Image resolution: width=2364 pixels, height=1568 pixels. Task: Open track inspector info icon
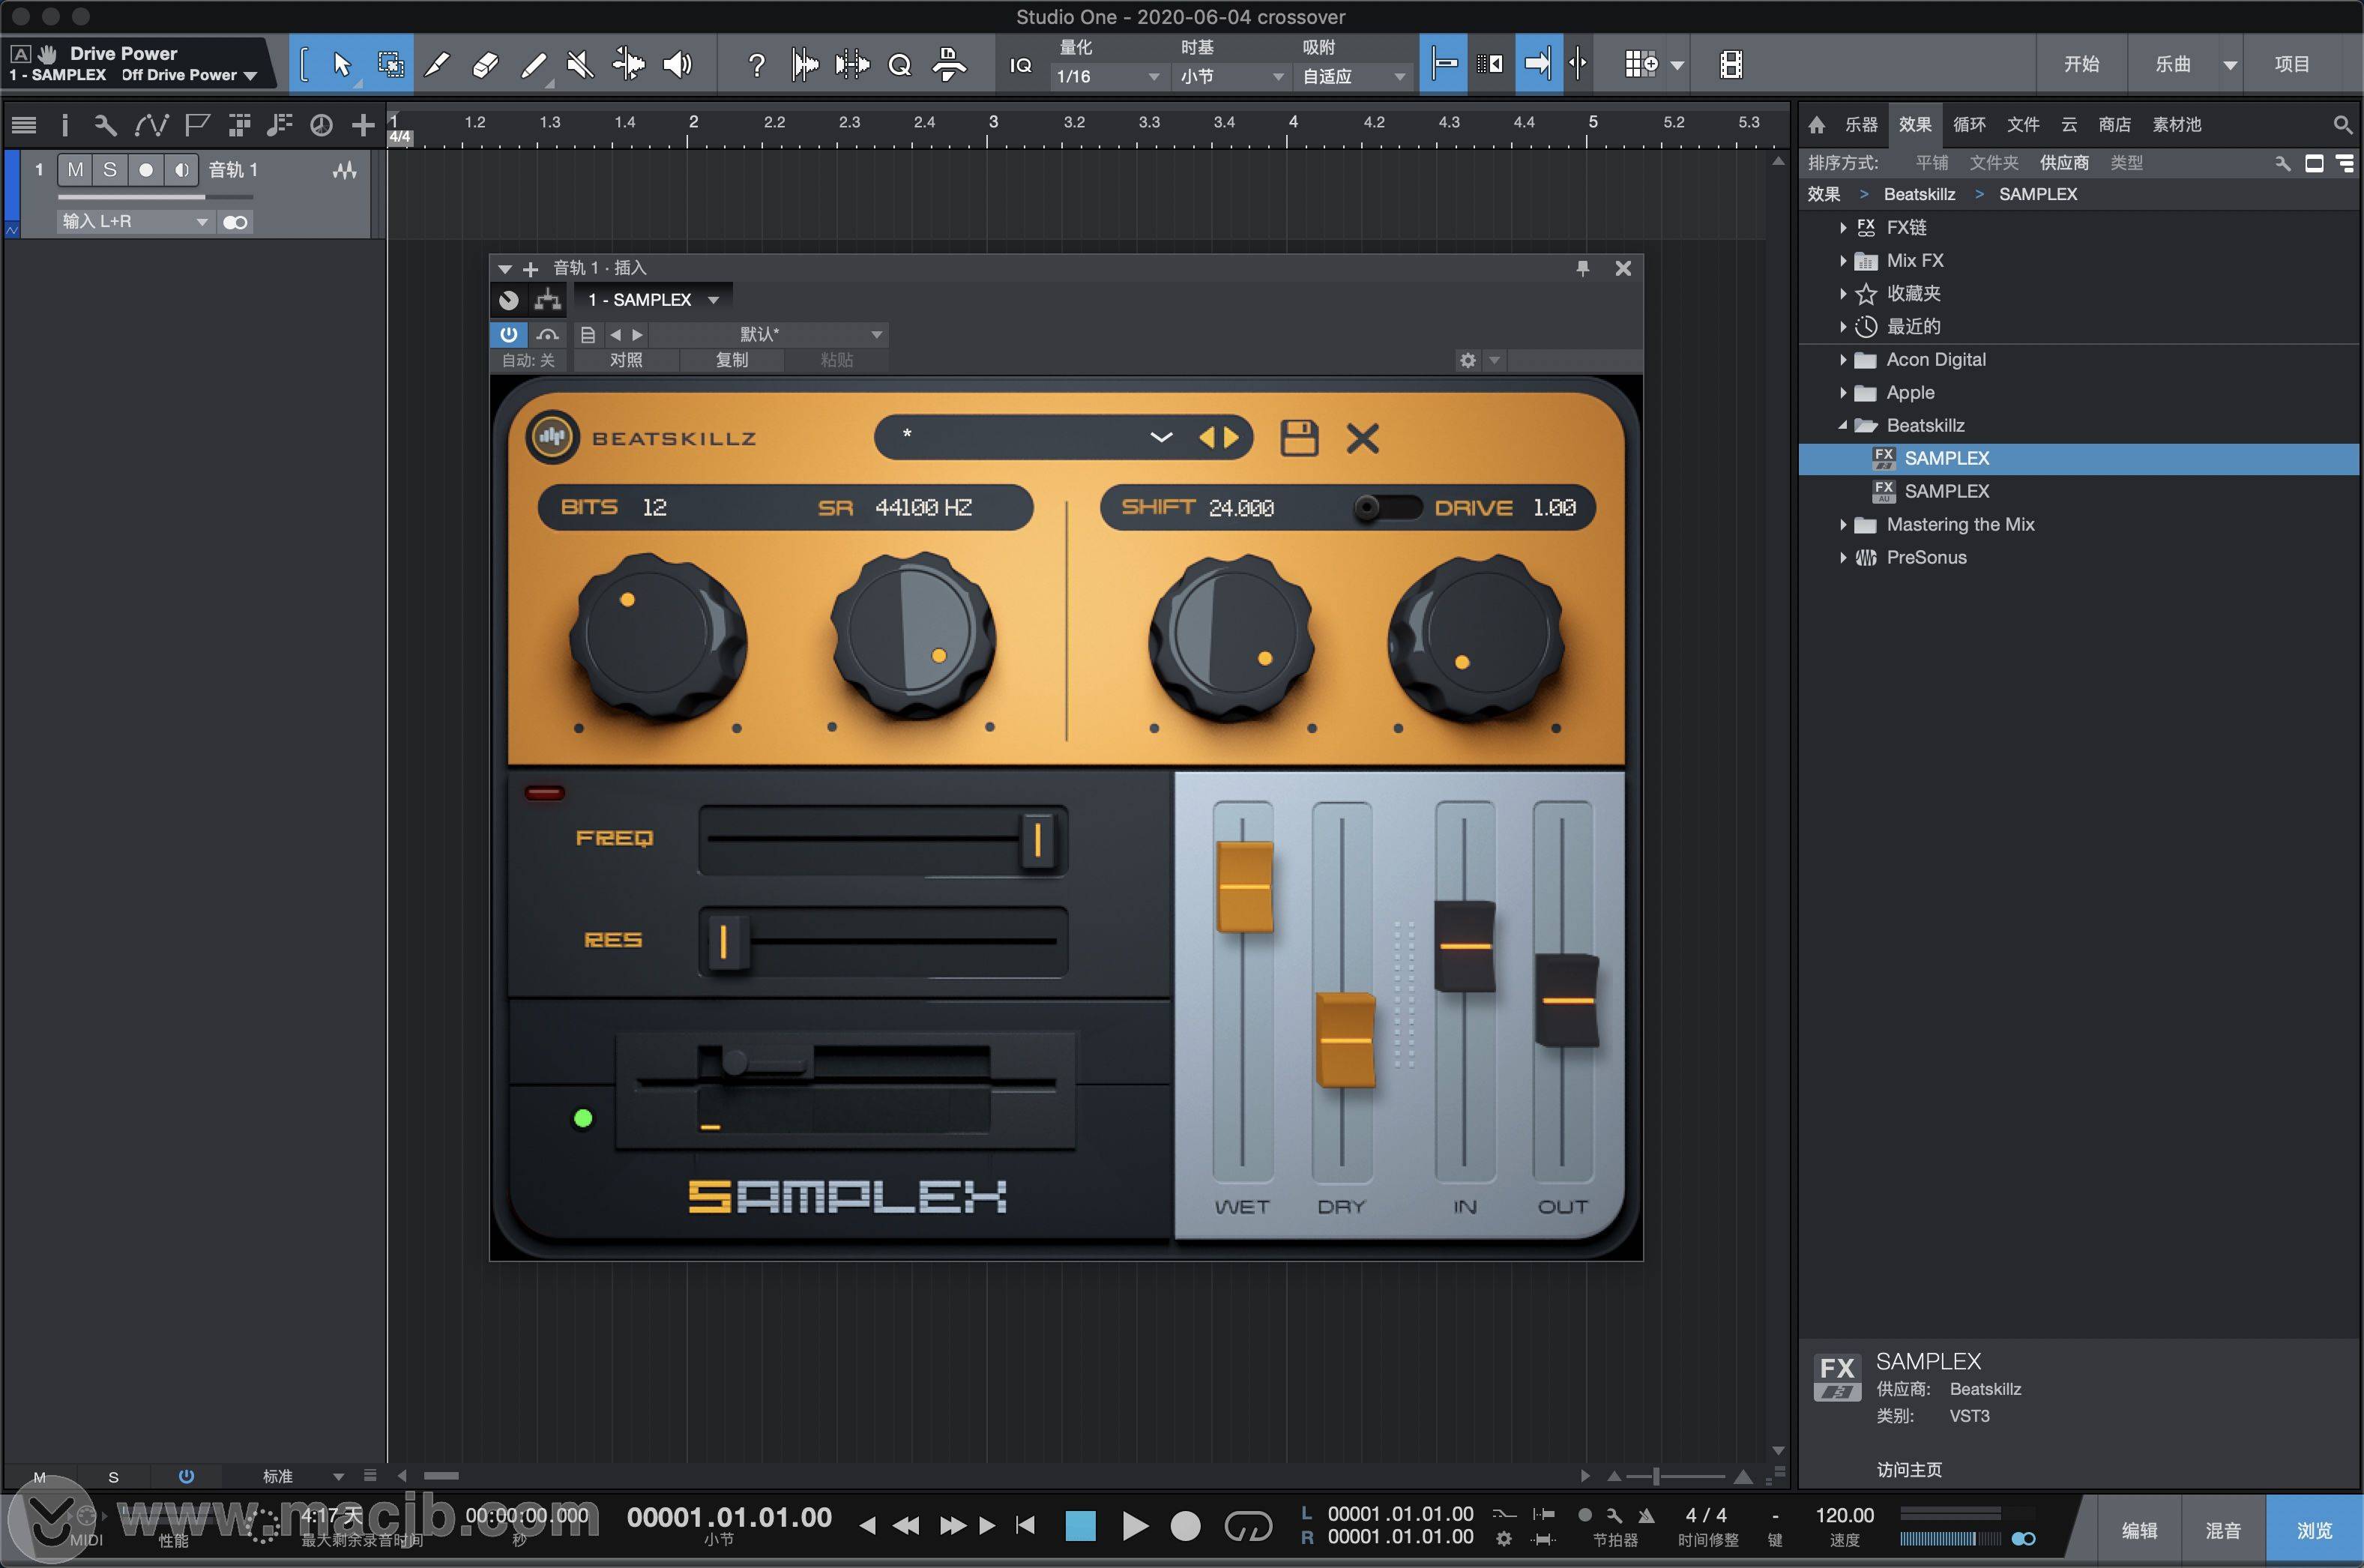[x=65, y=125]
